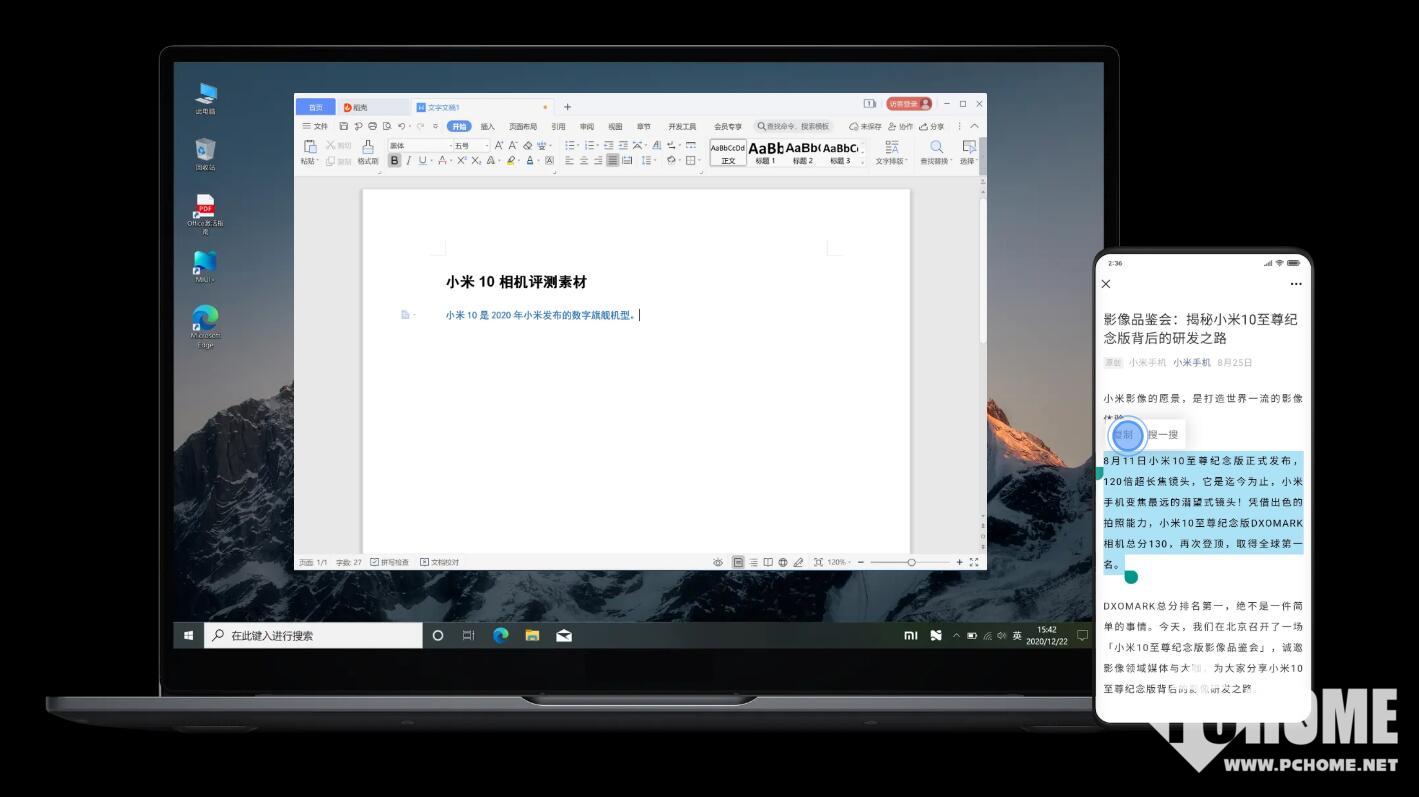The image size is (1419, 797).
Task: Click the save icon in the quick access bar
Action: 344,126
